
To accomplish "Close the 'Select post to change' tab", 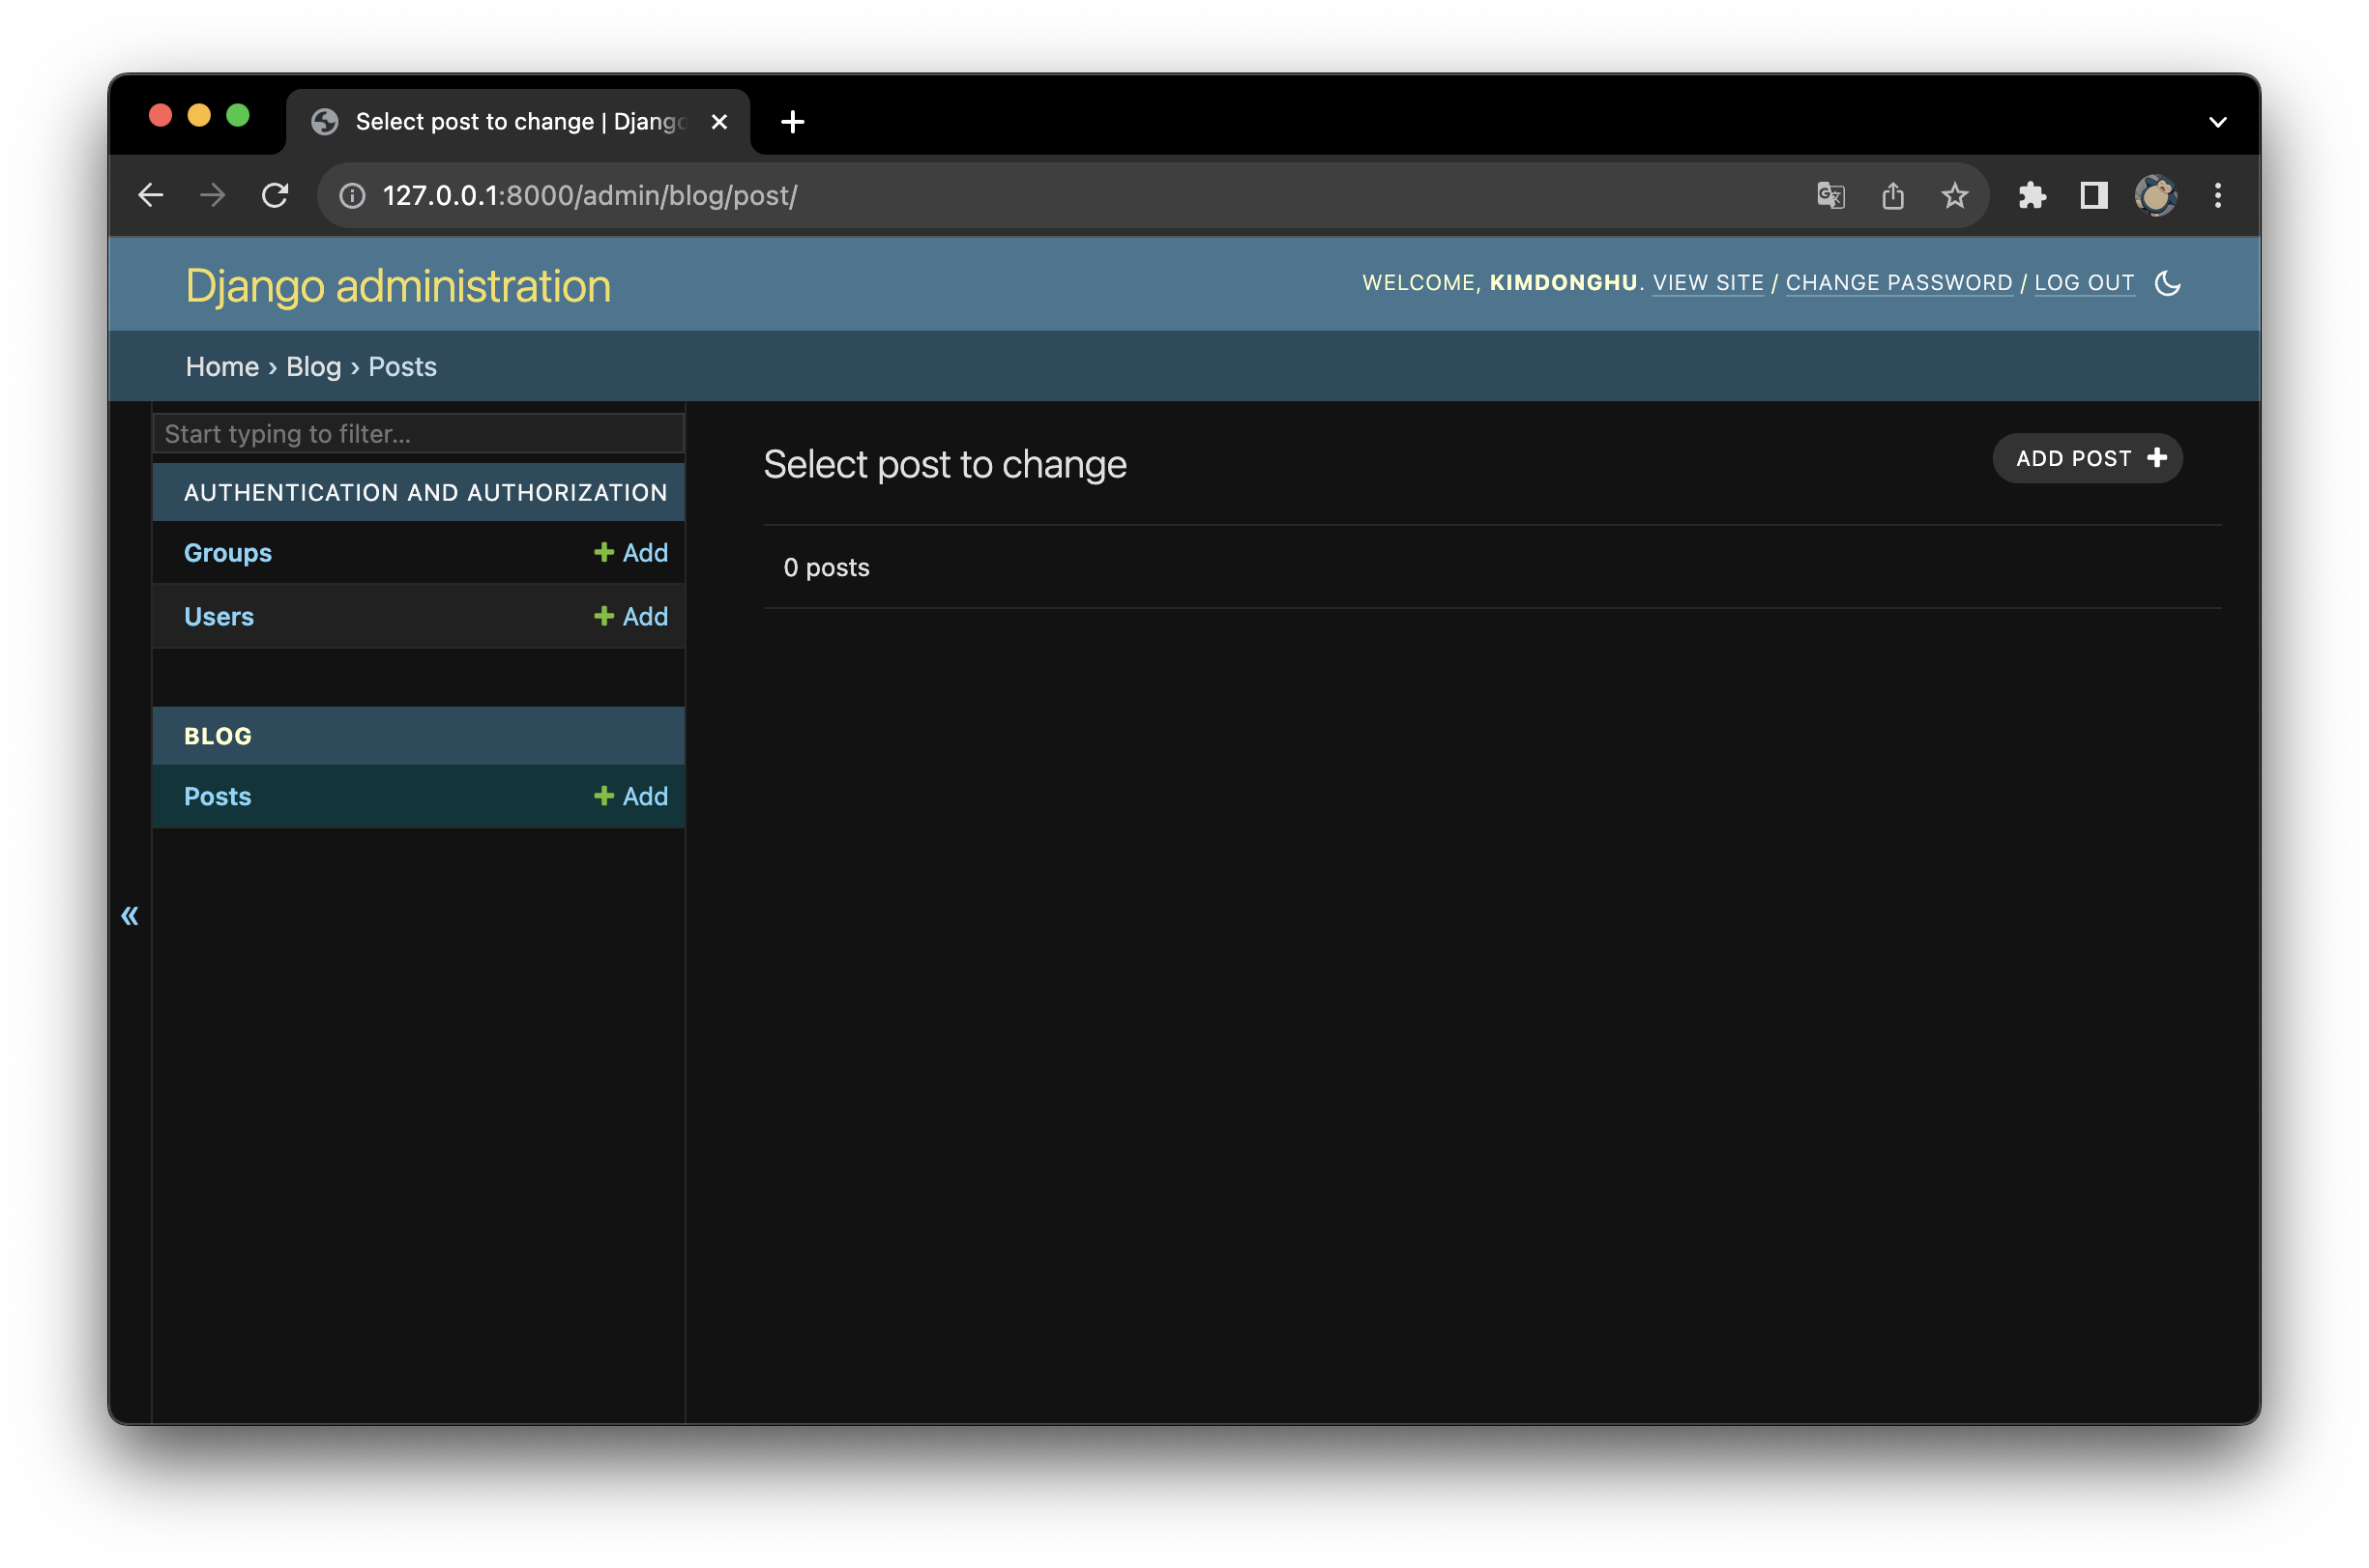I will coord(719,122).
